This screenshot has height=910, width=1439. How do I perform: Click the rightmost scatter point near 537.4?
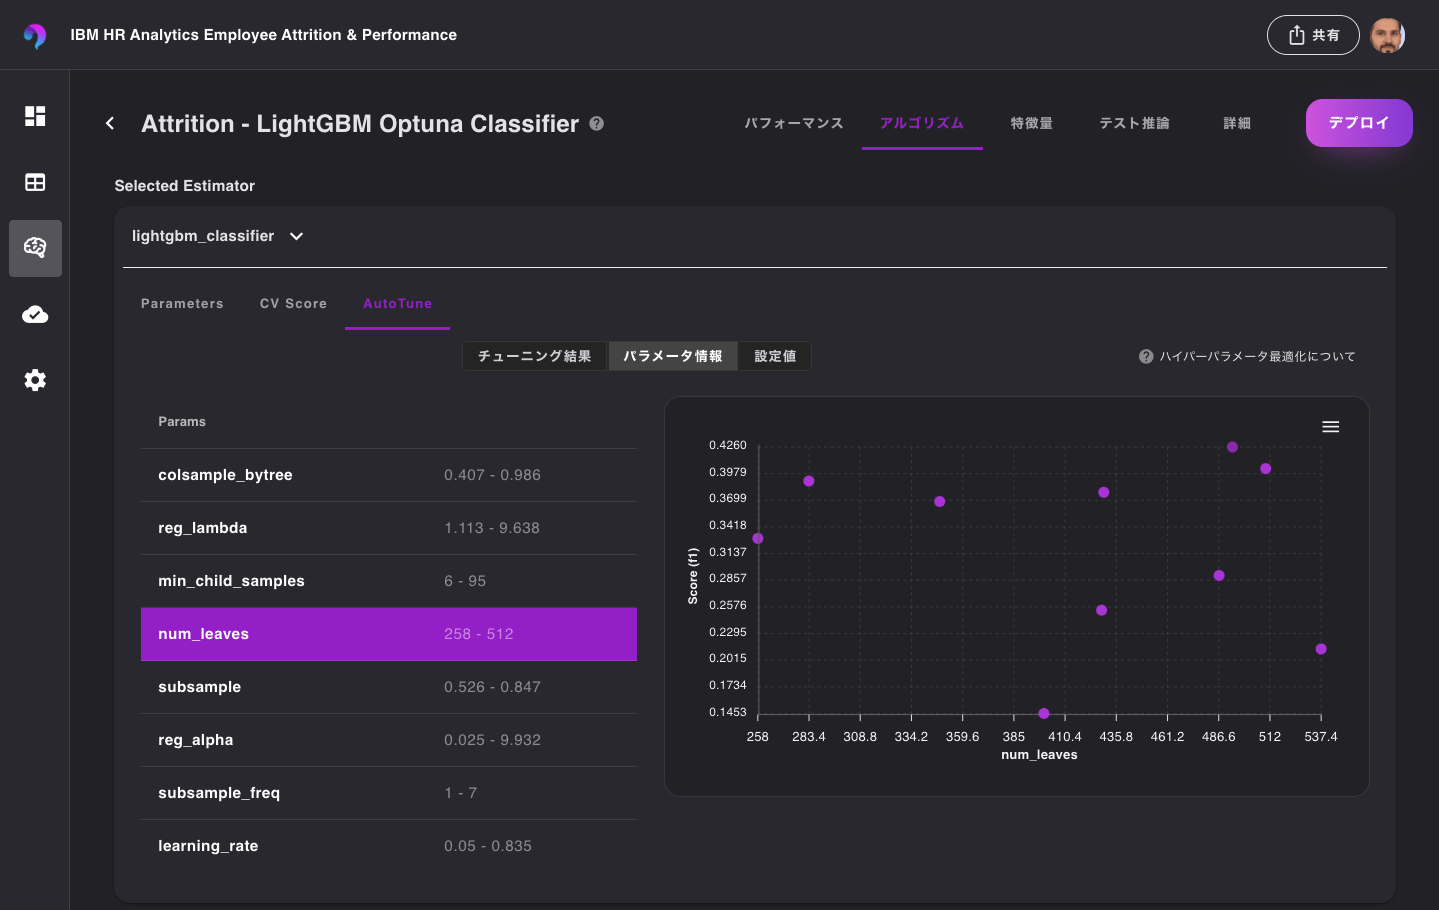(1321, 649)
